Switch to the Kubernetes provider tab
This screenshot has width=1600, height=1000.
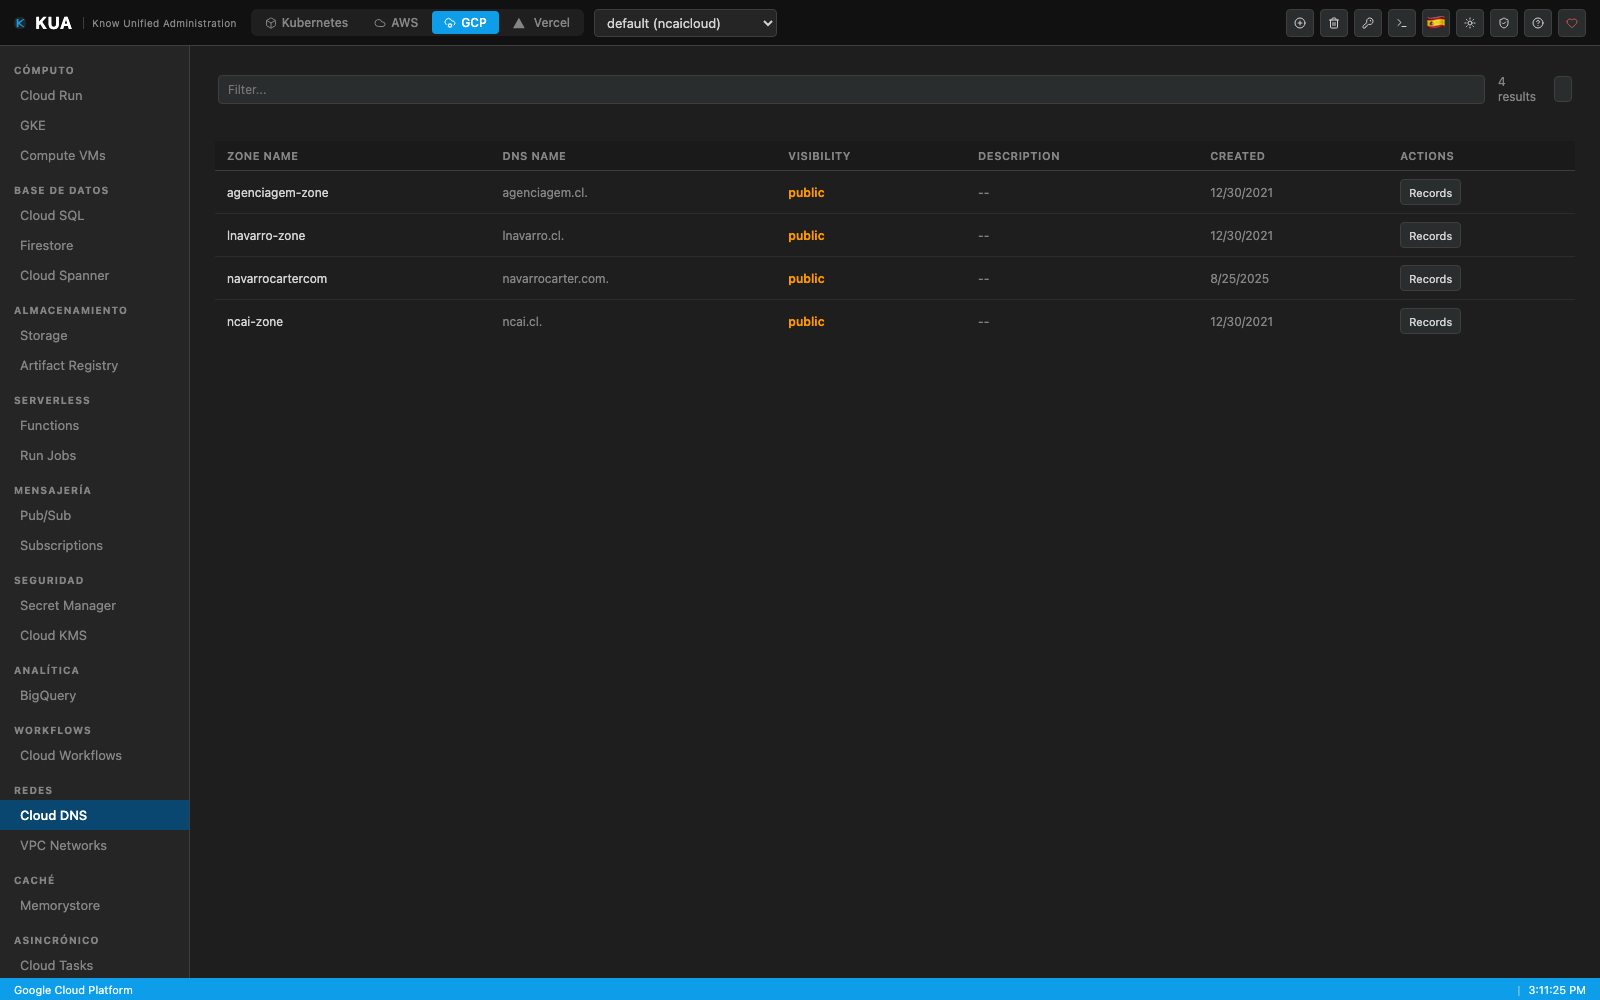click(x=307, y=23)
